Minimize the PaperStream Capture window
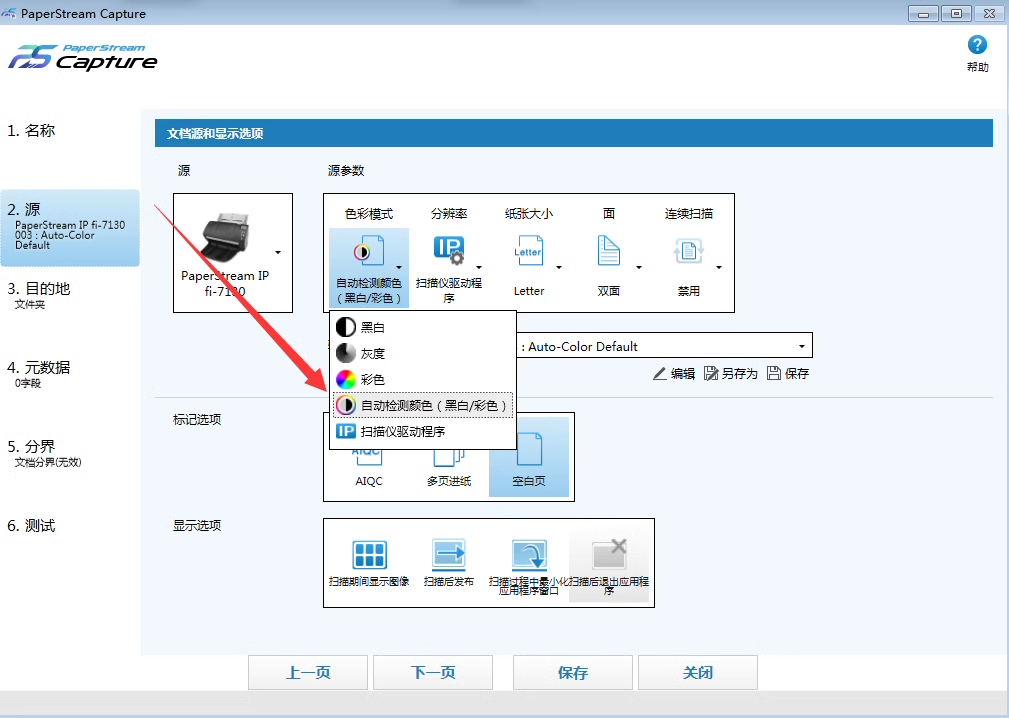 tap(923, 13)
